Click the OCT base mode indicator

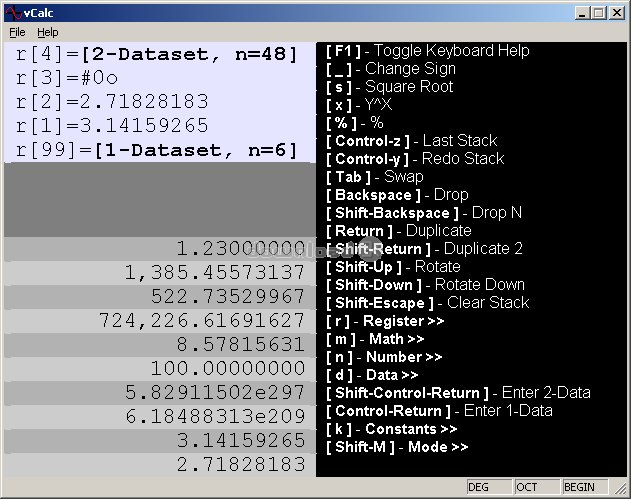tap(537, 487)
